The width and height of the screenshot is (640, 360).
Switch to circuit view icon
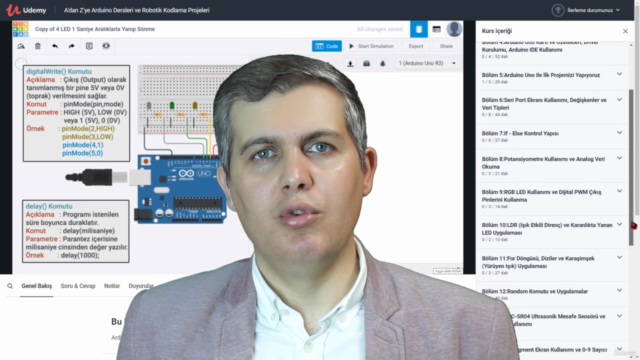pyautogui.click(x=419, y=29)
